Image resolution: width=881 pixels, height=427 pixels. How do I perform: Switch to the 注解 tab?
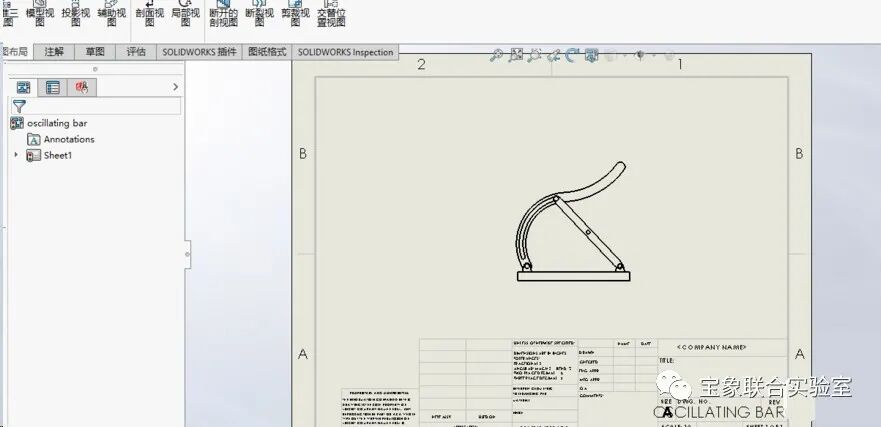click(55, 52)
